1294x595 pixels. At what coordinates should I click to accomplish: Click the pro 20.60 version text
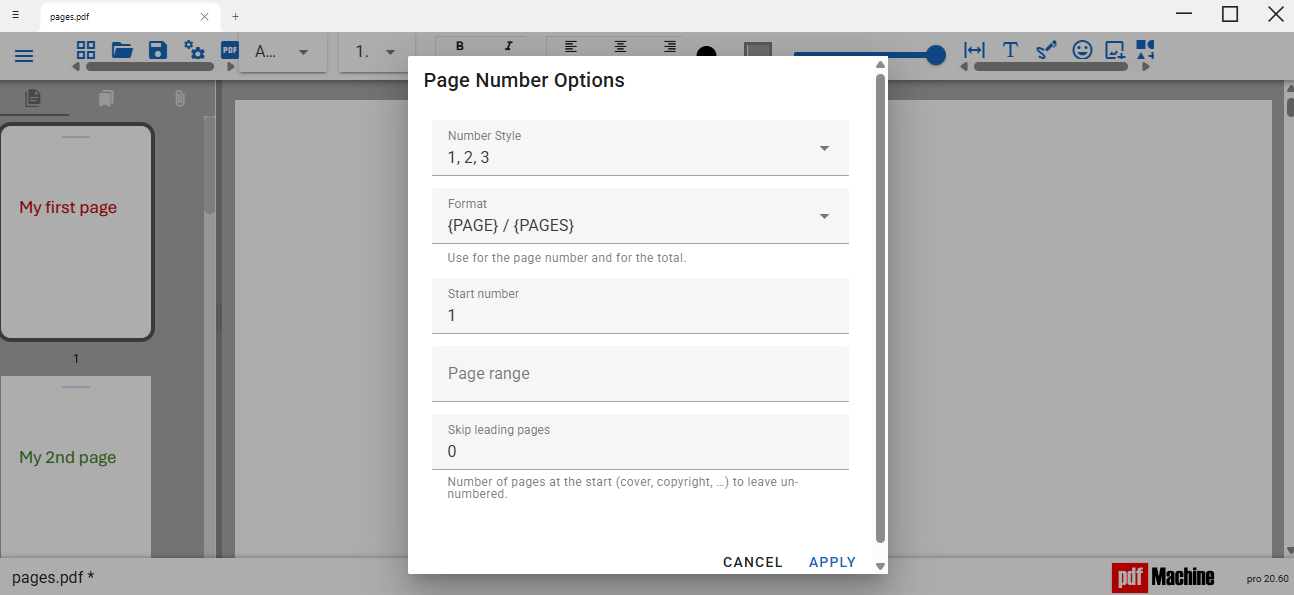tap(1268, 578)
